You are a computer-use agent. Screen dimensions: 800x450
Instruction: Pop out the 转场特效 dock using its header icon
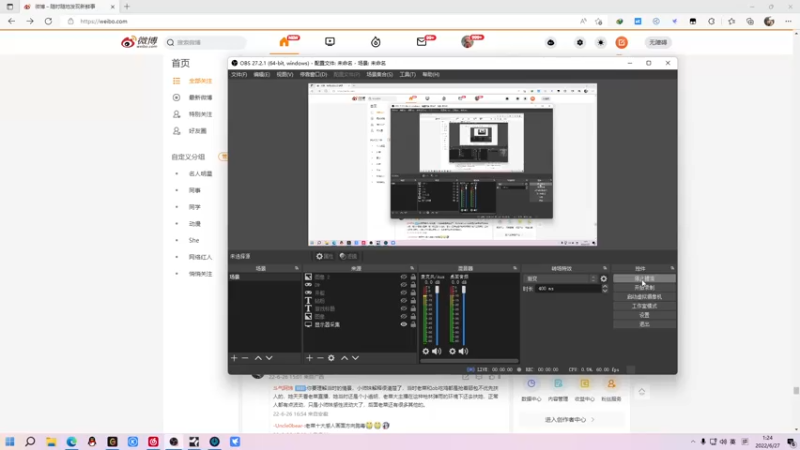tap(605, 268)
